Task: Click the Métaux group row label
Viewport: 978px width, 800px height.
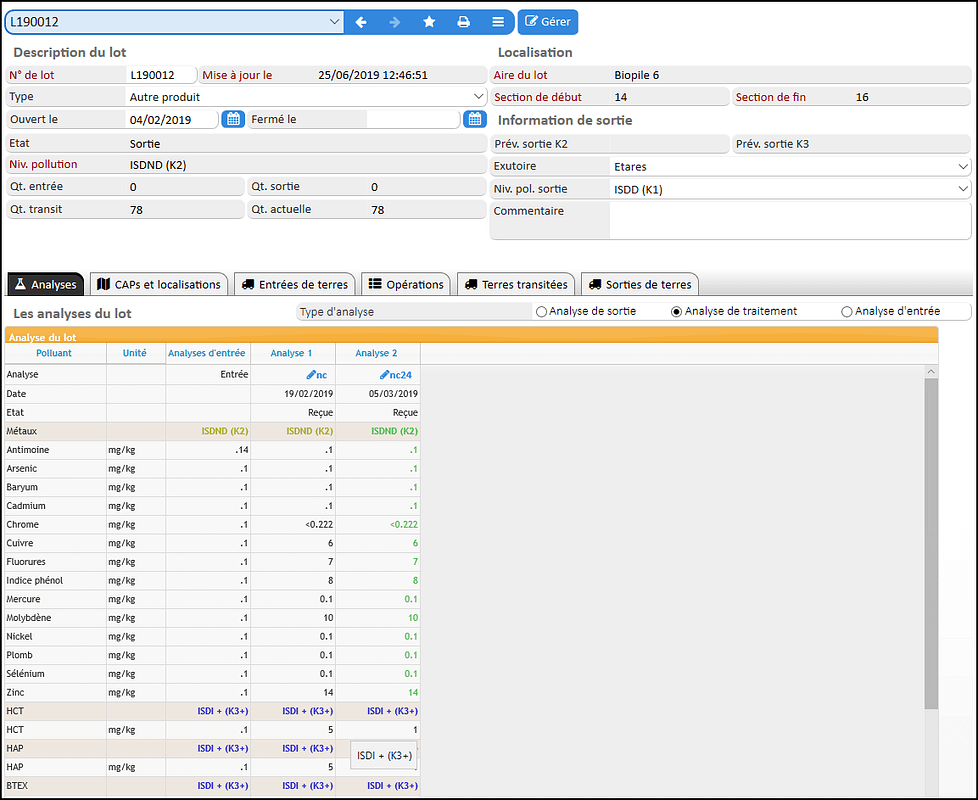Action: point(22,431)
